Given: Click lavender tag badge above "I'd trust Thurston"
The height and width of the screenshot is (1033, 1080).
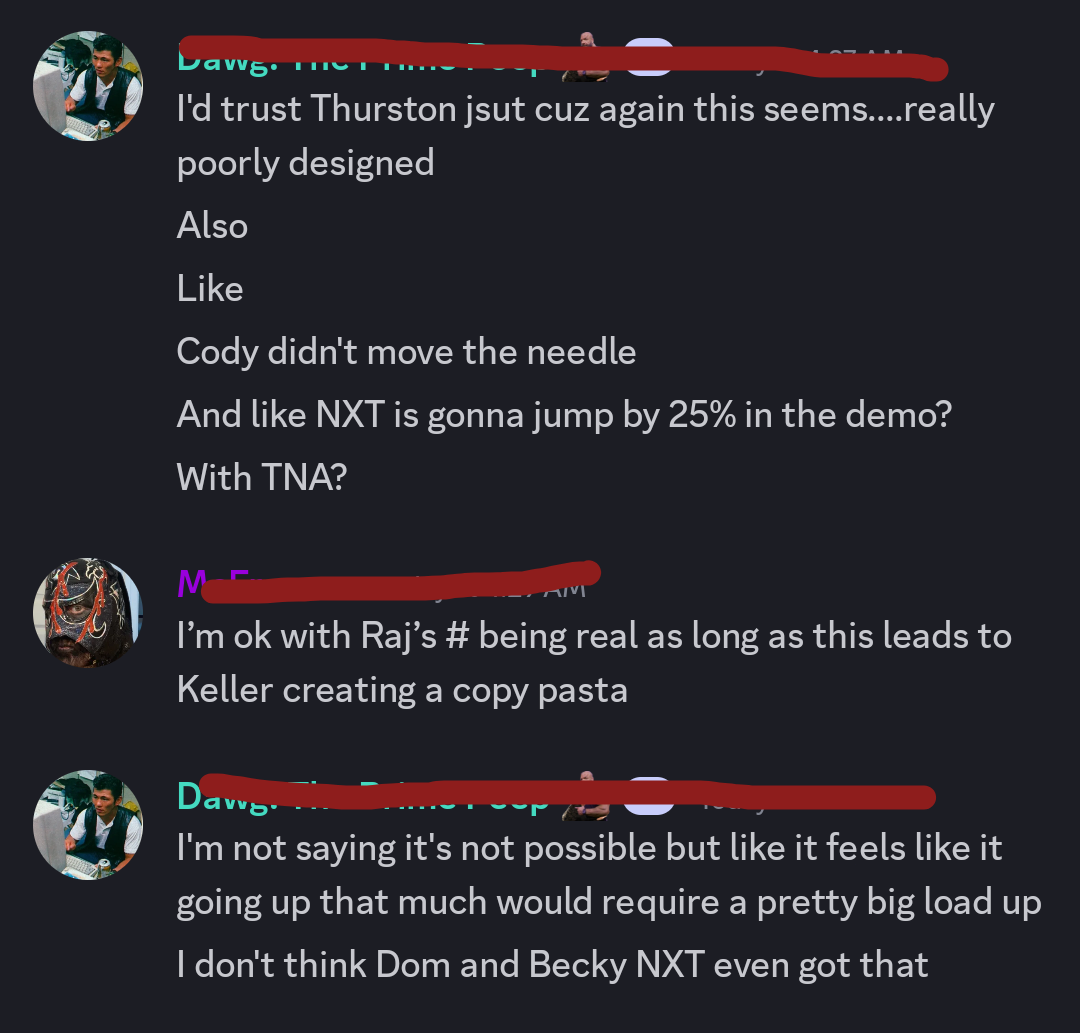Looking at the screenshot, I should (x=649, y=57).
